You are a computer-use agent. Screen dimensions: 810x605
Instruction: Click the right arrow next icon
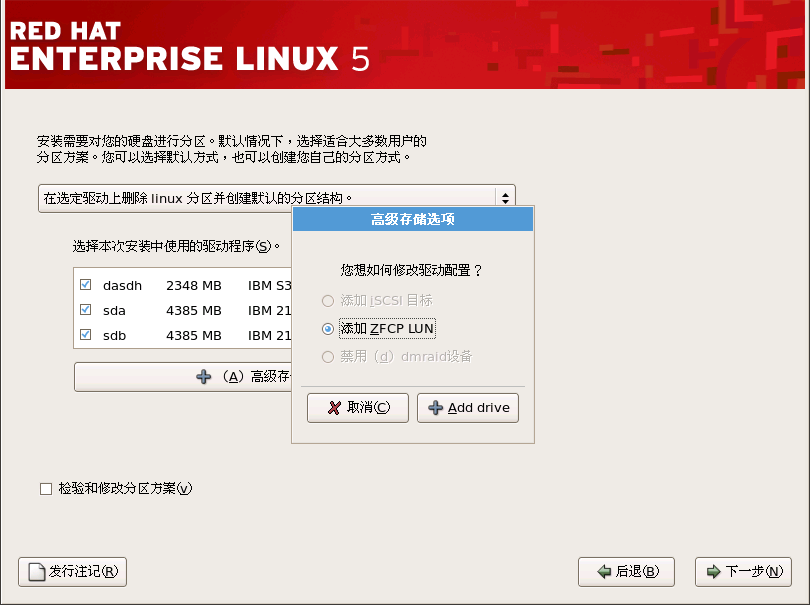point(713,571)
